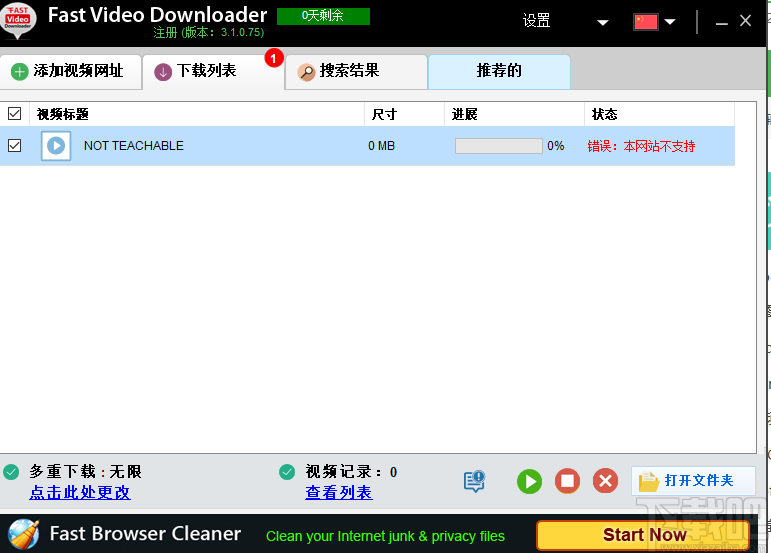Click Clean your Internet junk & privacy files
This screenshot has width=771, height=553.
[386, 536]
